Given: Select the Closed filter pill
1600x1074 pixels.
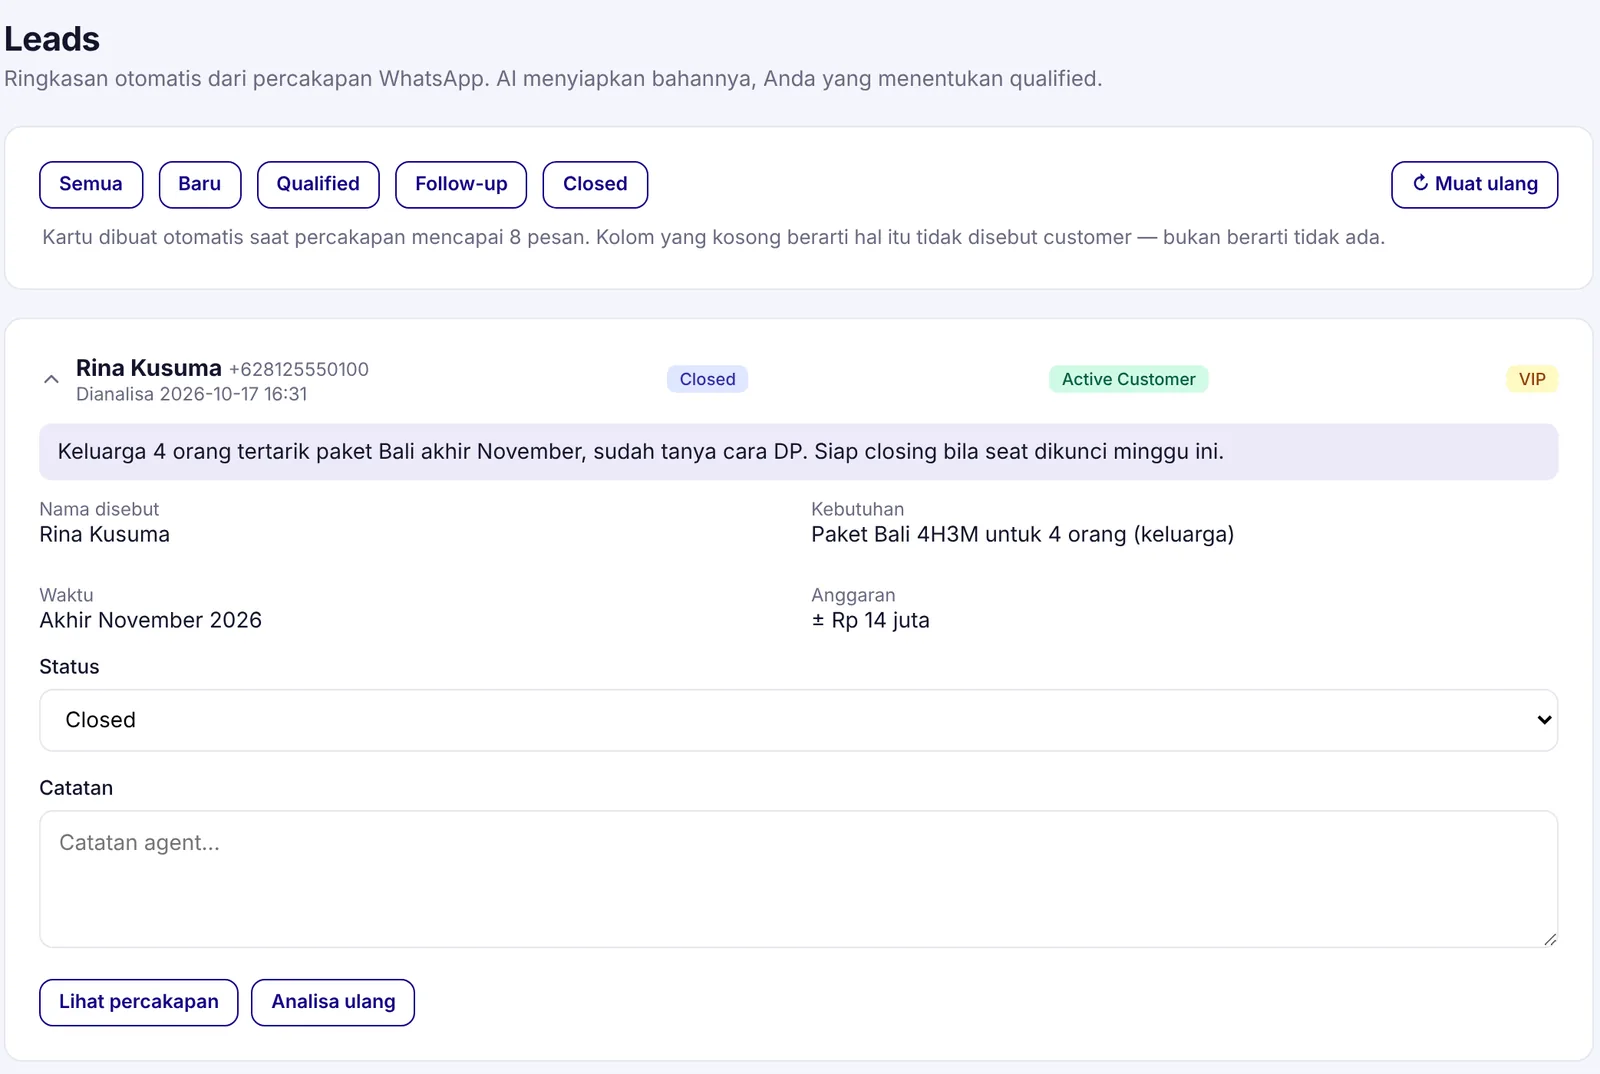Looking at the screenshot, I should pos(595,185).
